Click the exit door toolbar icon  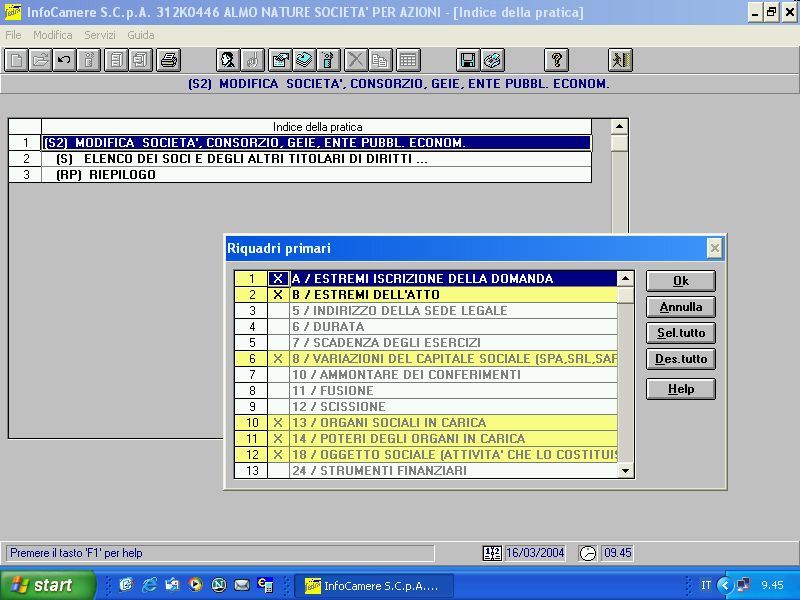pyautogui.click(x=620, y=61)
